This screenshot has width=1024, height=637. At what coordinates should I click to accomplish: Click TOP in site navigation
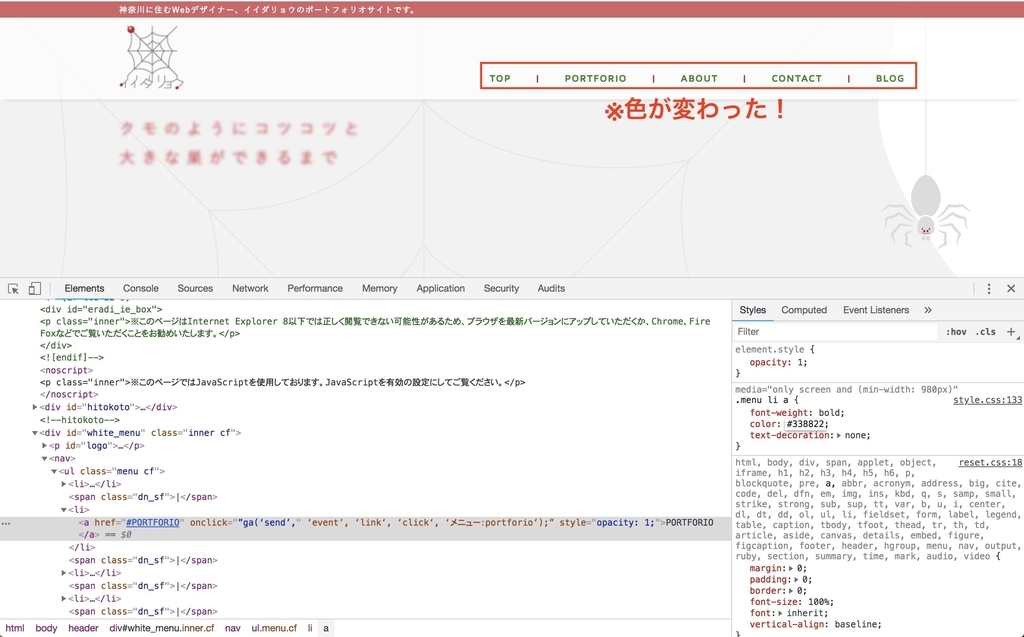pos(500,78)
